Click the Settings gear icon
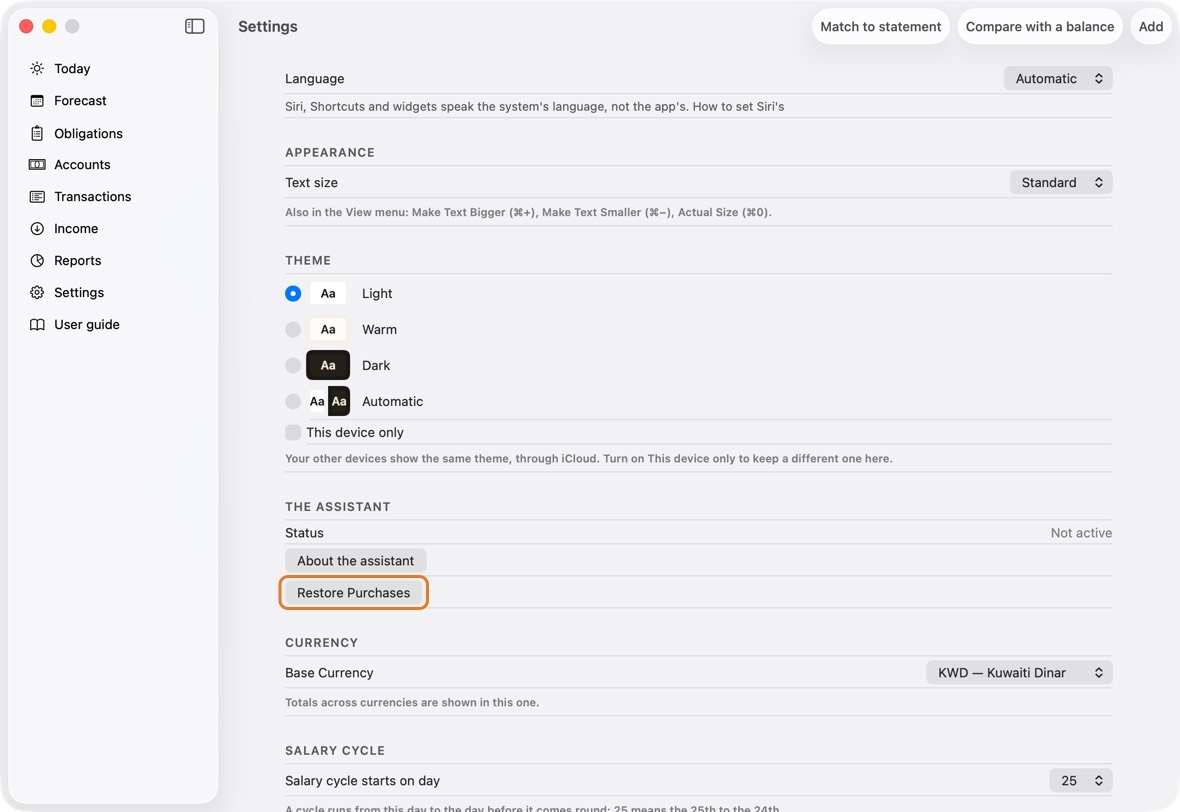Screen dimensions: 1180x812 coord(37,293)
